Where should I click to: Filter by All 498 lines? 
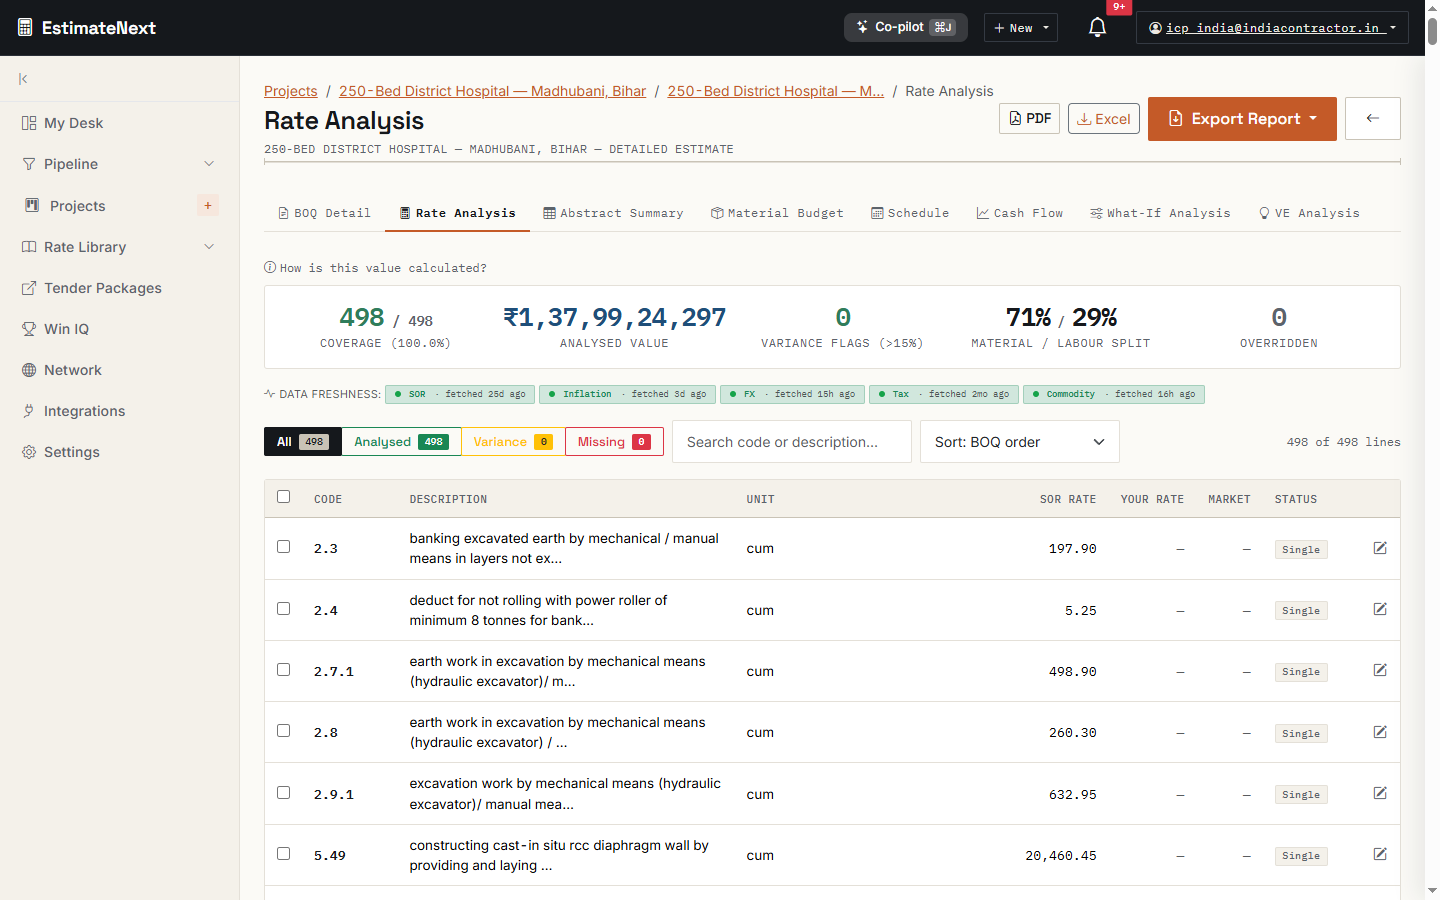[x=303, y=442]
